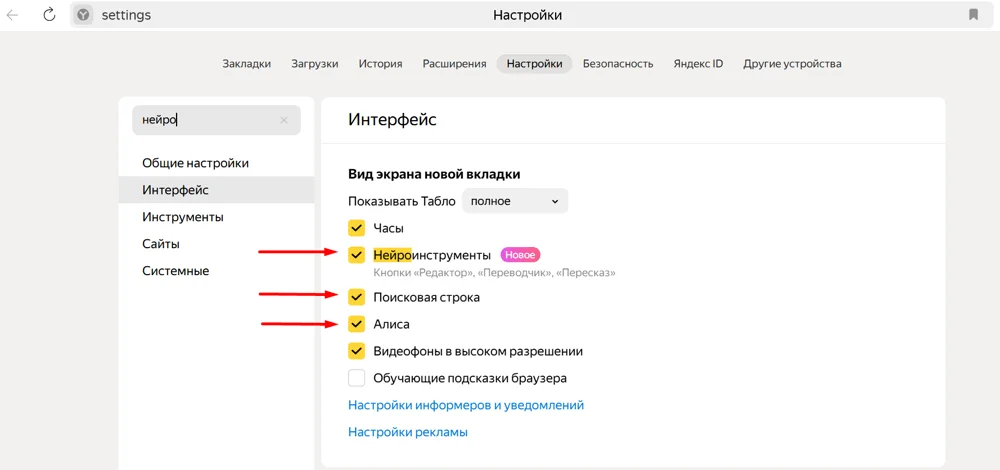
Task: Open the Настройки информеров и уведомлений link
Action: [x=466, y=405]
